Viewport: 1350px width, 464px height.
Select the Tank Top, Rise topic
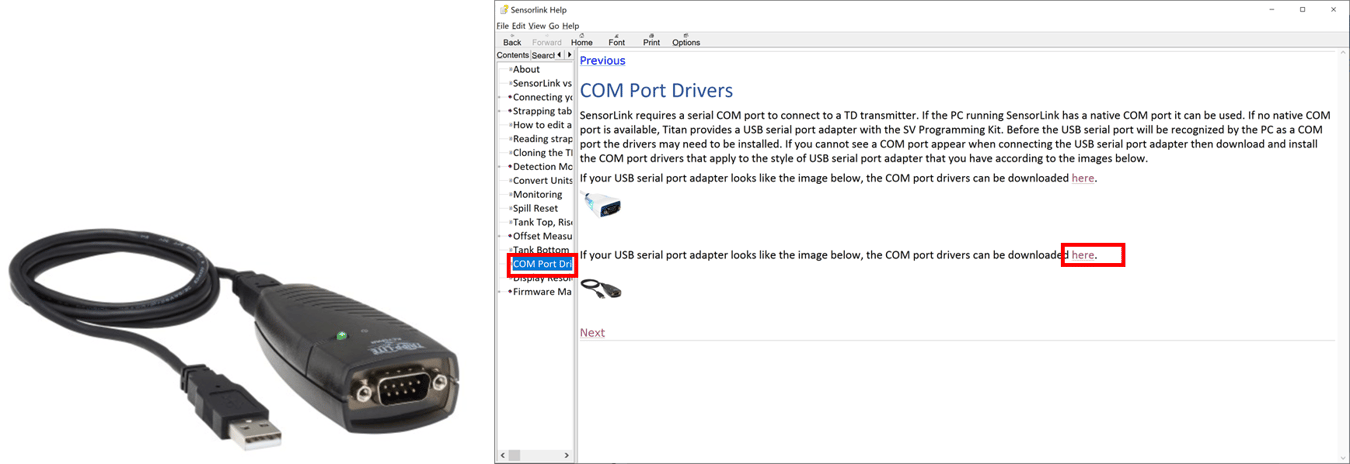pyautogui.click(x=542, y=222)
